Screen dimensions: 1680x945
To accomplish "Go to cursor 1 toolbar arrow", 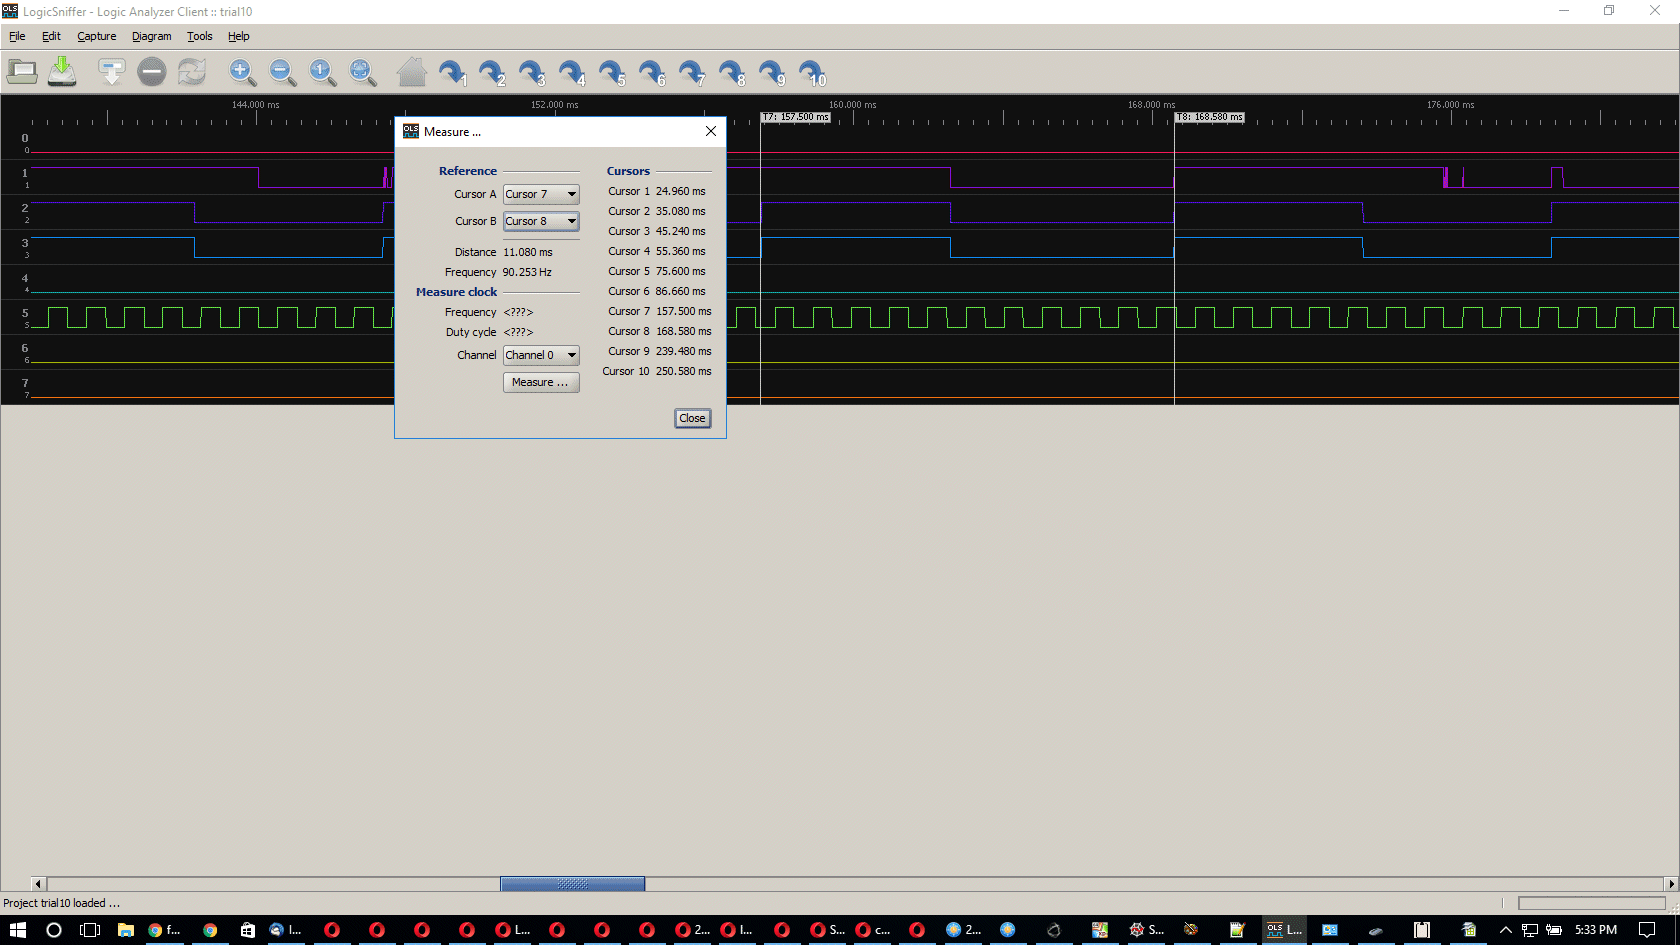I will 452,72.
